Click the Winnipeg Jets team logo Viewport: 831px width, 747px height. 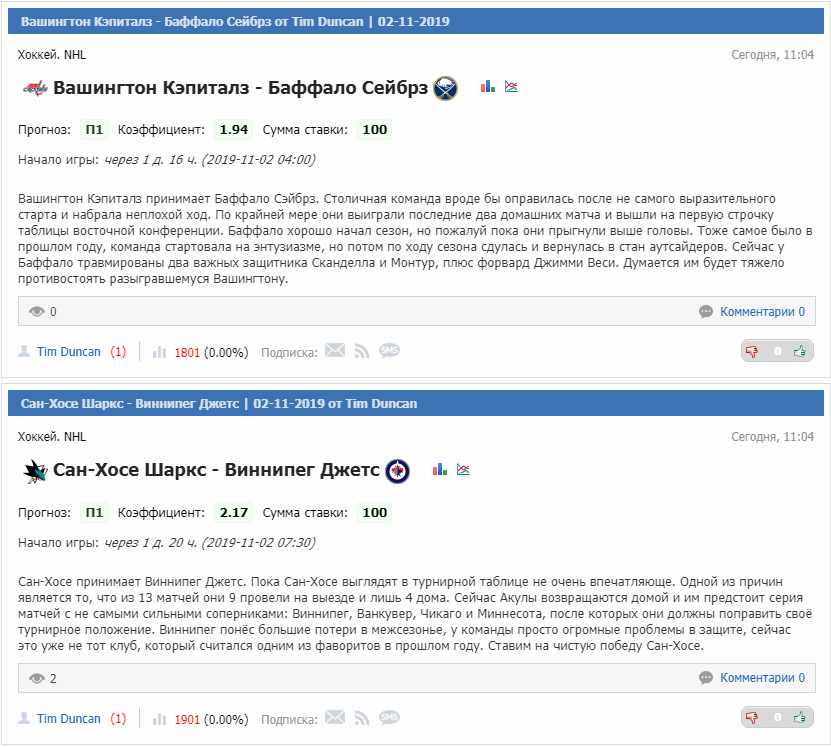(397, 470)
